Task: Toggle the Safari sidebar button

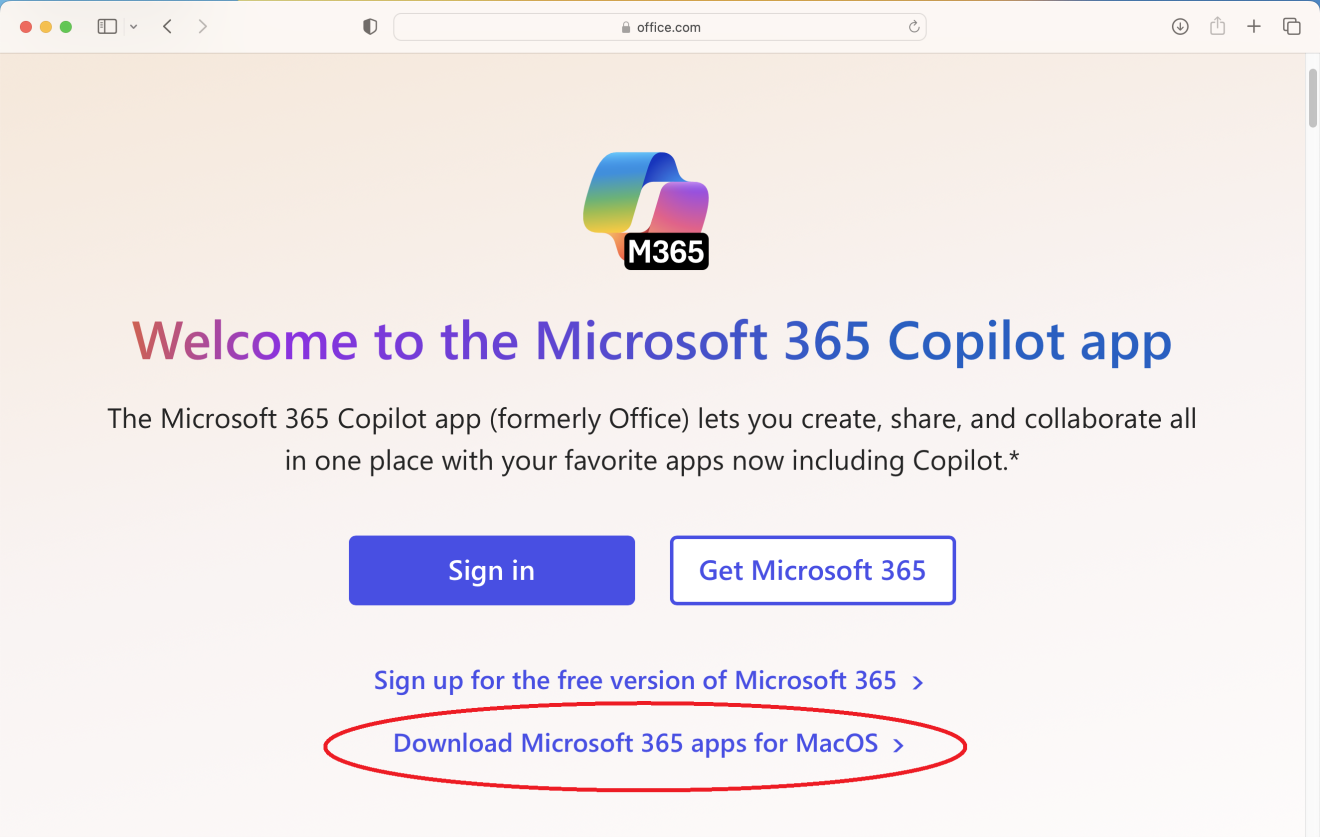Action: [107, 27]
